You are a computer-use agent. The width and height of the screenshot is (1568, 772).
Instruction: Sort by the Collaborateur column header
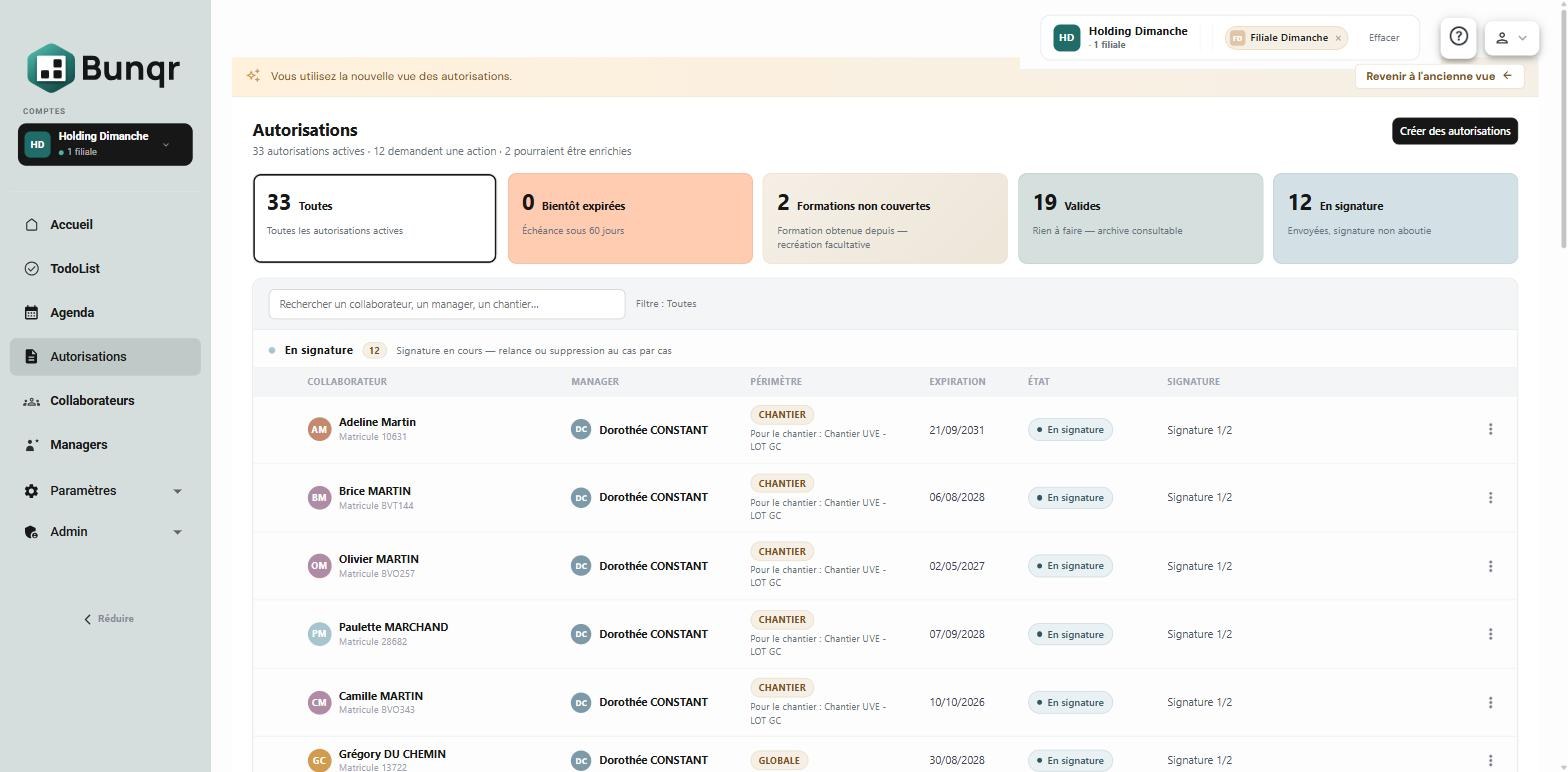pos(347,382)
